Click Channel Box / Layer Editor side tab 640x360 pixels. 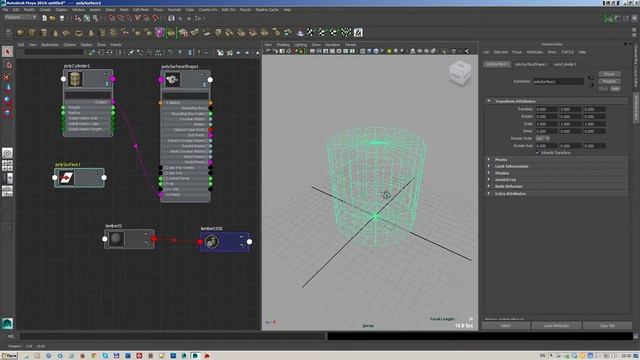[x=636, y=66]
